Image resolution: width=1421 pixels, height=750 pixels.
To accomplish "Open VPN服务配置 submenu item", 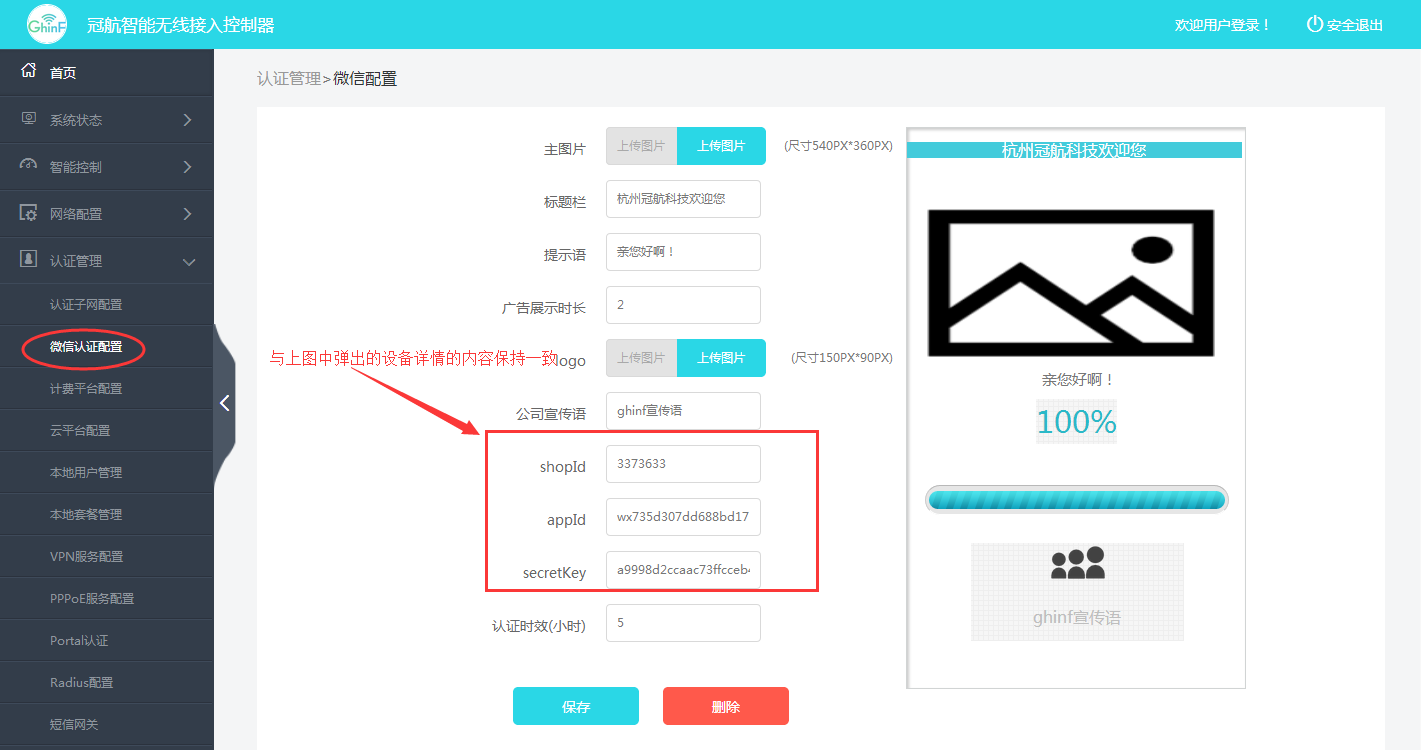I will 87,556.
